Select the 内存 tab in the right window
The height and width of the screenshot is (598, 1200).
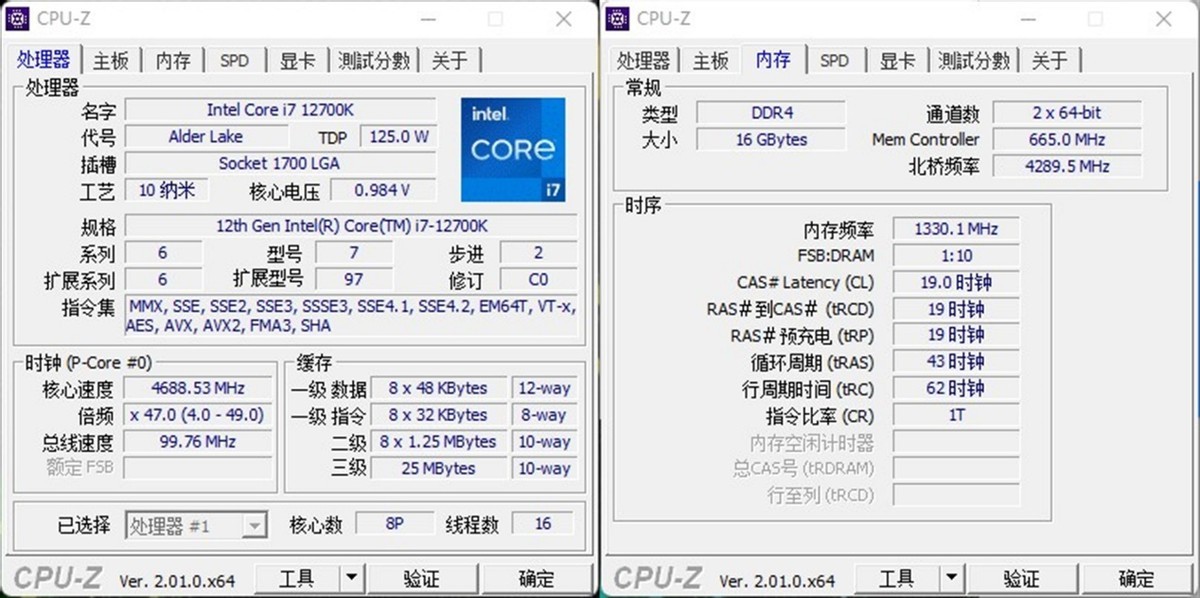pos(773,60)
